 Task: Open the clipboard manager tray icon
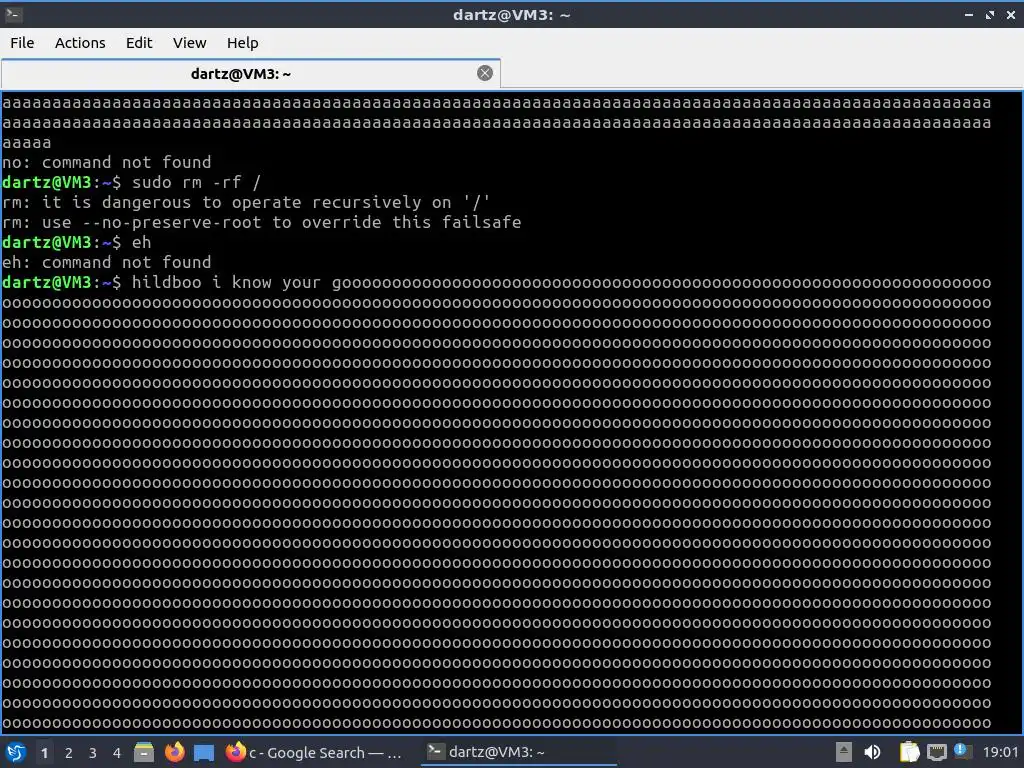pos(909,752)
